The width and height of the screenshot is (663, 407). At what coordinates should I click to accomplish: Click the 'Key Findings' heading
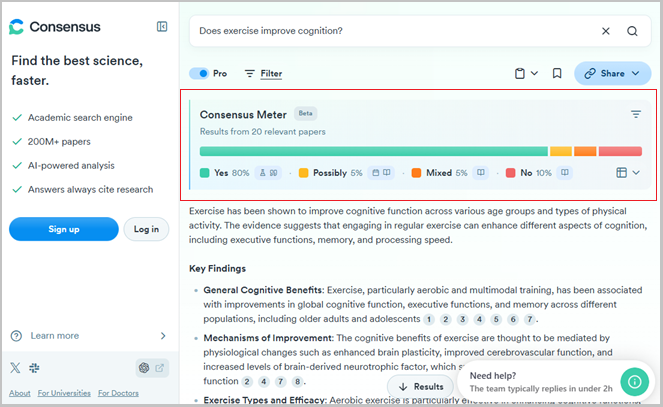(x=217, y=269)
